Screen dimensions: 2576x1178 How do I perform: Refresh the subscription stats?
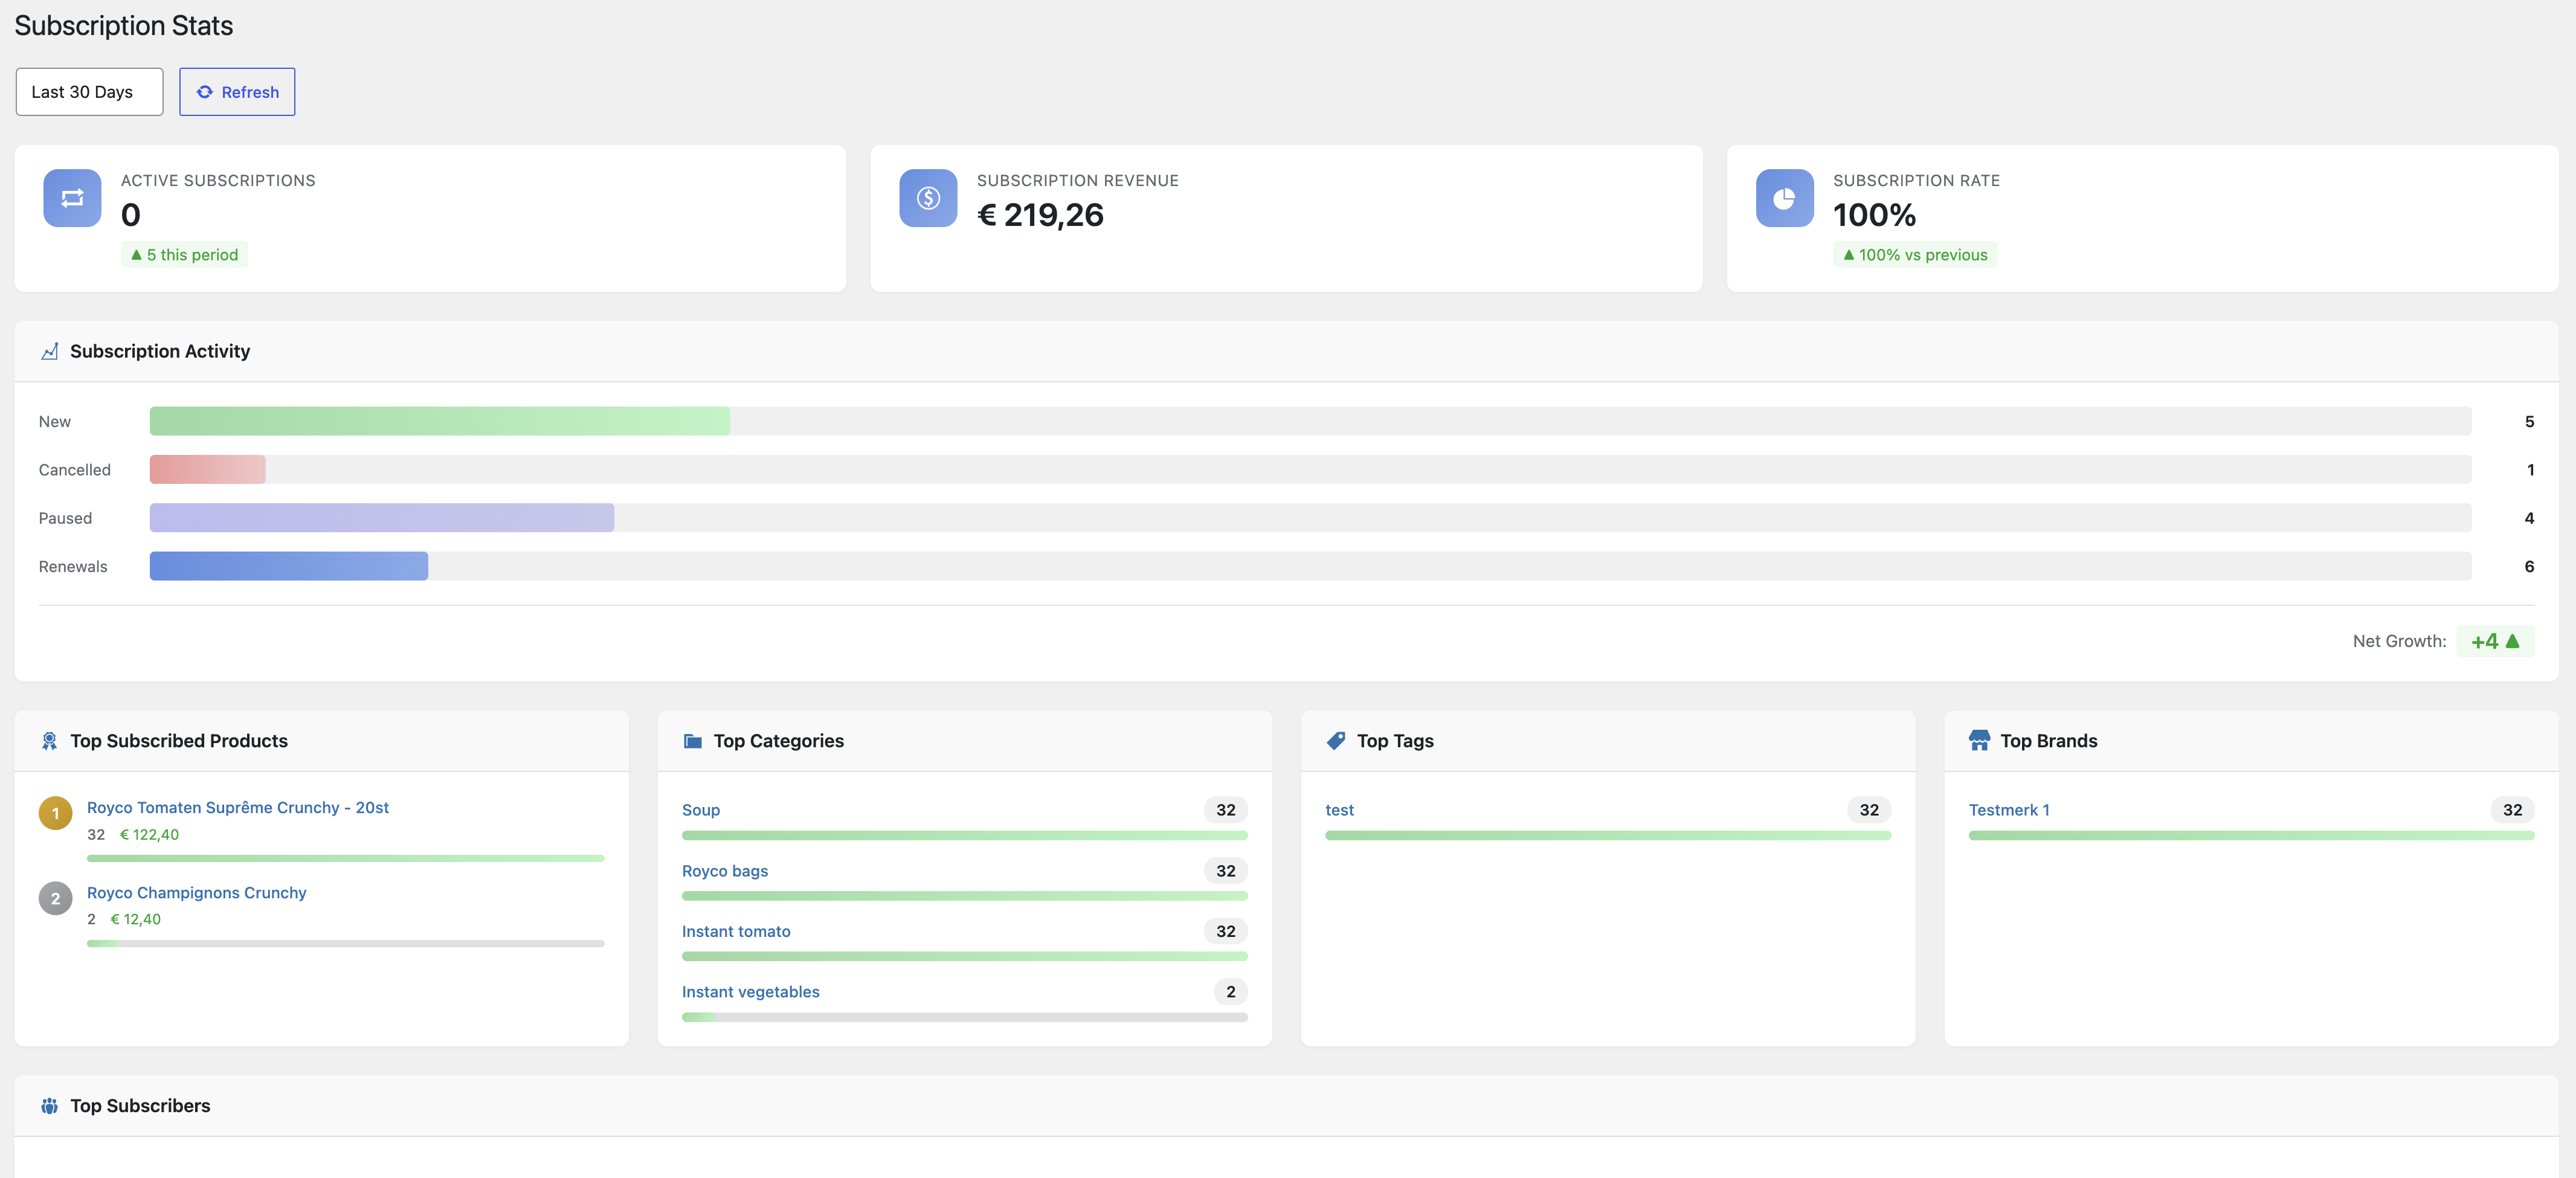coord(237,92)
